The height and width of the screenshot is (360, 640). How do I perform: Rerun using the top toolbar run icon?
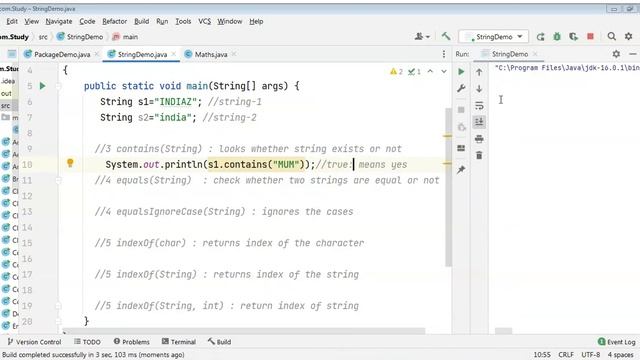point(540,37)
